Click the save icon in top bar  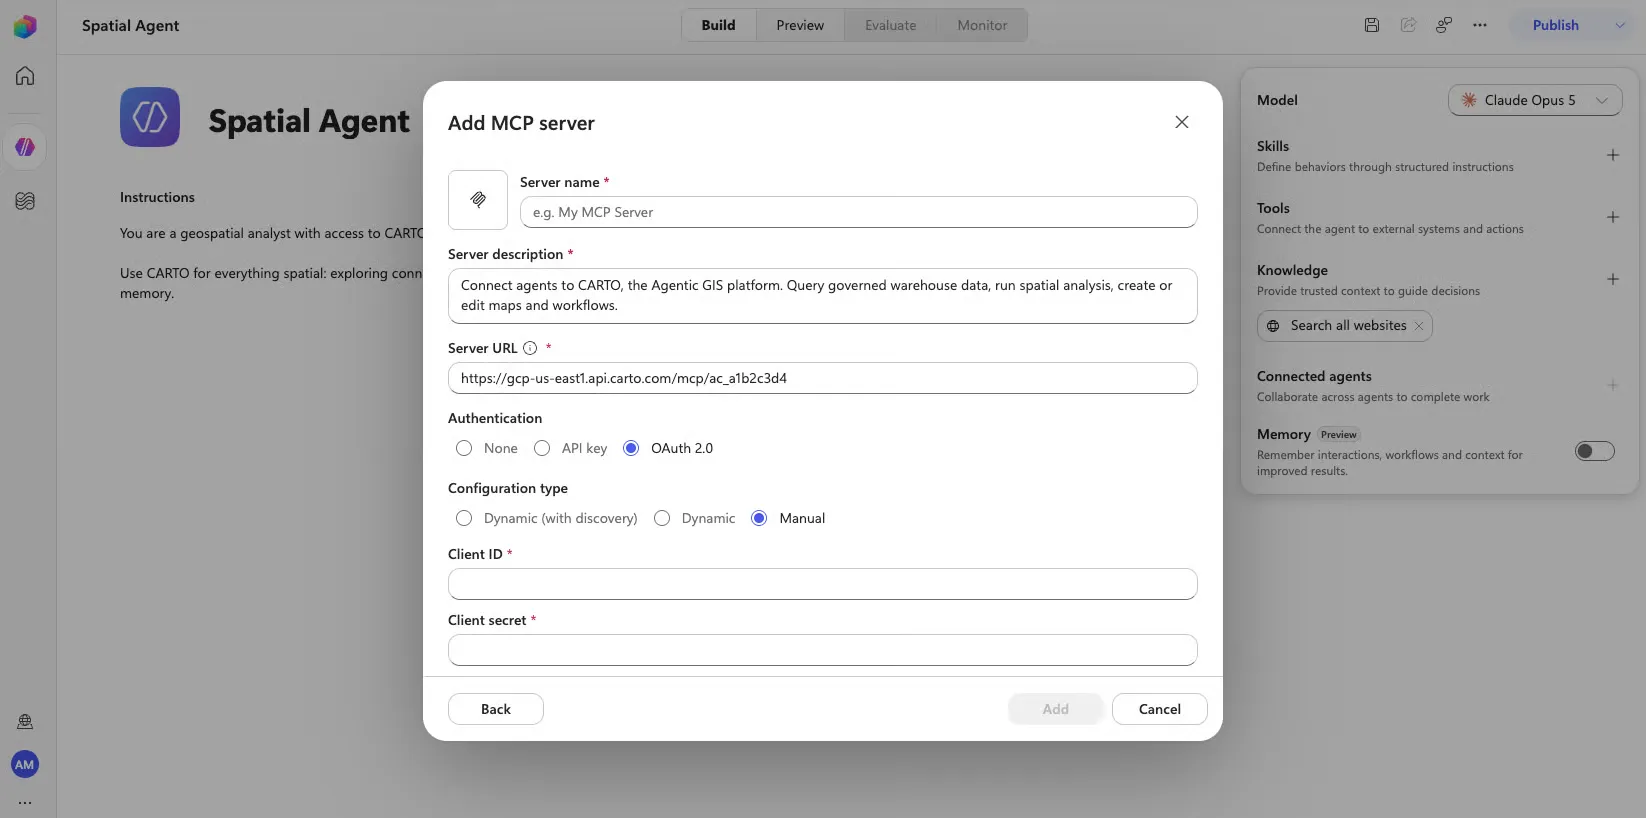(1372, 25)
